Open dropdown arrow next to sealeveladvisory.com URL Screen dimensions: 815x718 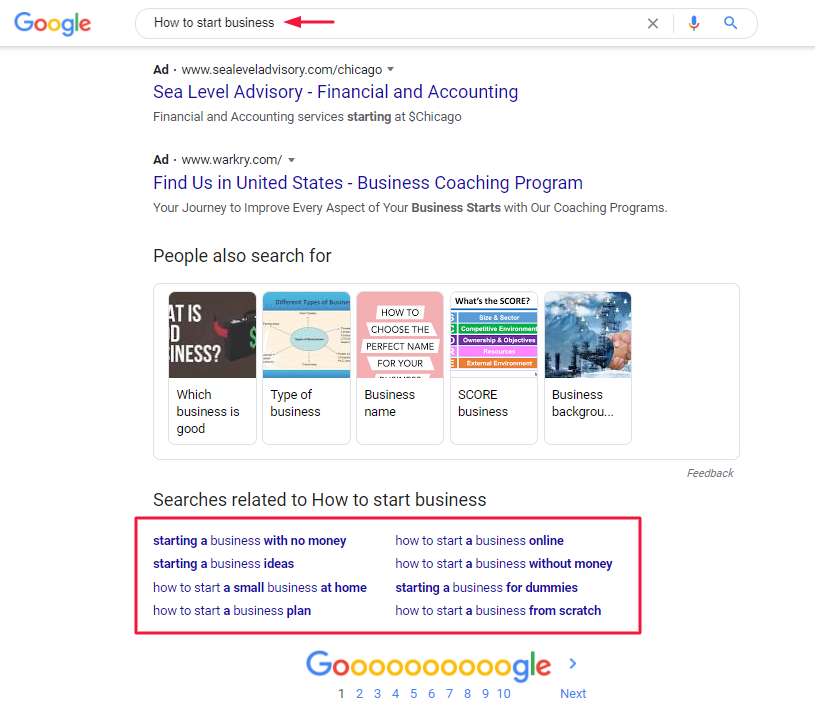(x=391, y=69)
